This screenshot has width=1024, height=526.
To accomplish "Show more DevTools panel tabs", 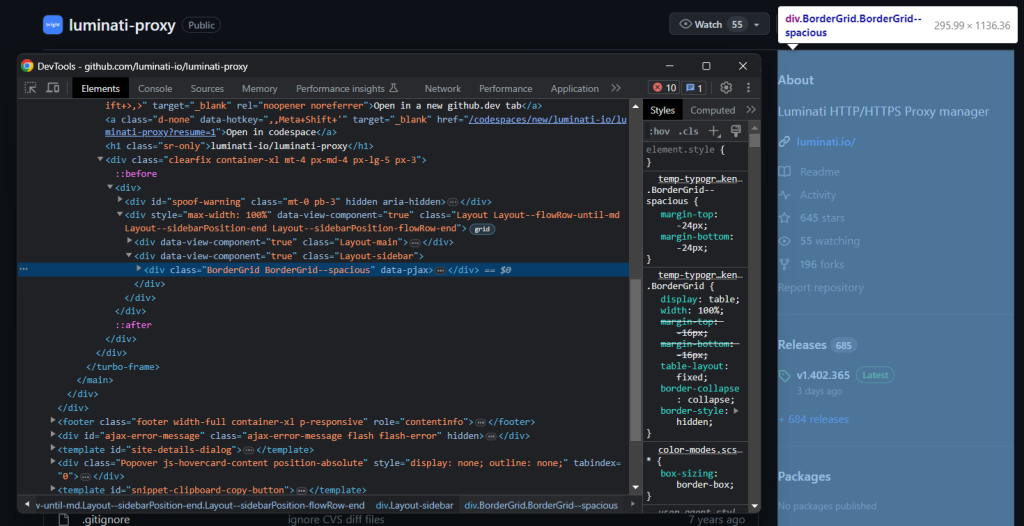I will tap(616, 89).
